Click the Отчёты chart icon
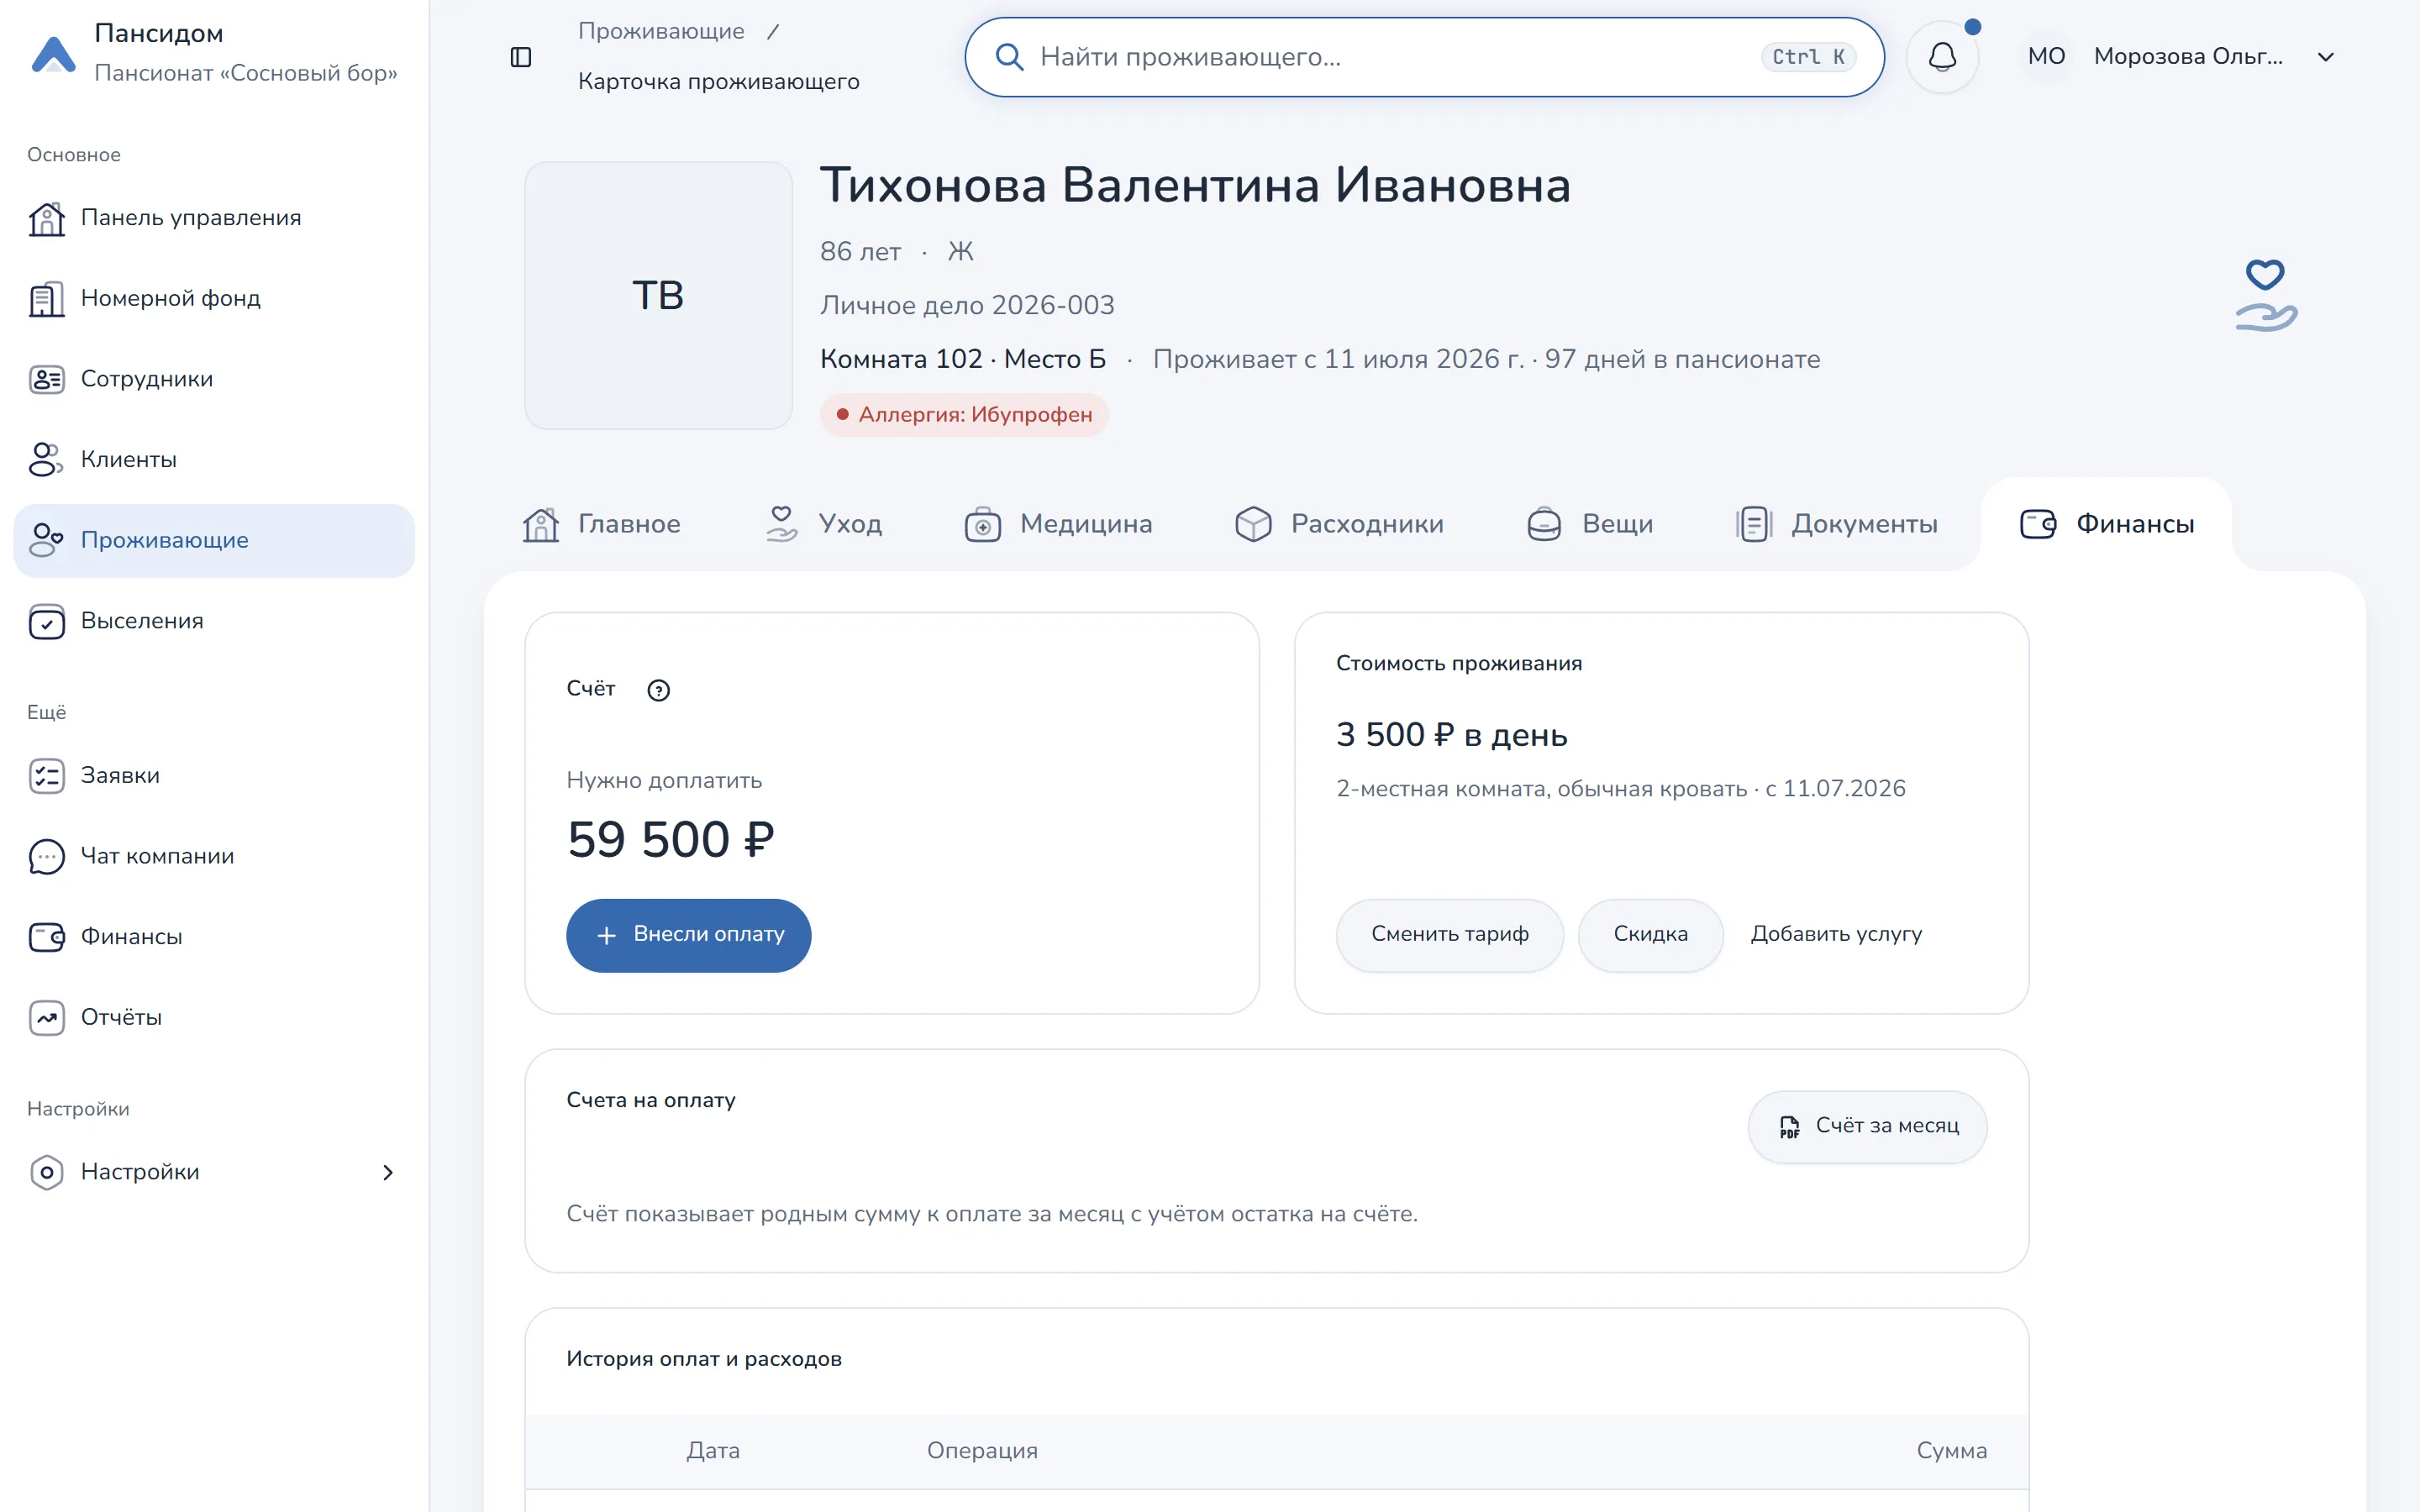 click(47, 1018)
